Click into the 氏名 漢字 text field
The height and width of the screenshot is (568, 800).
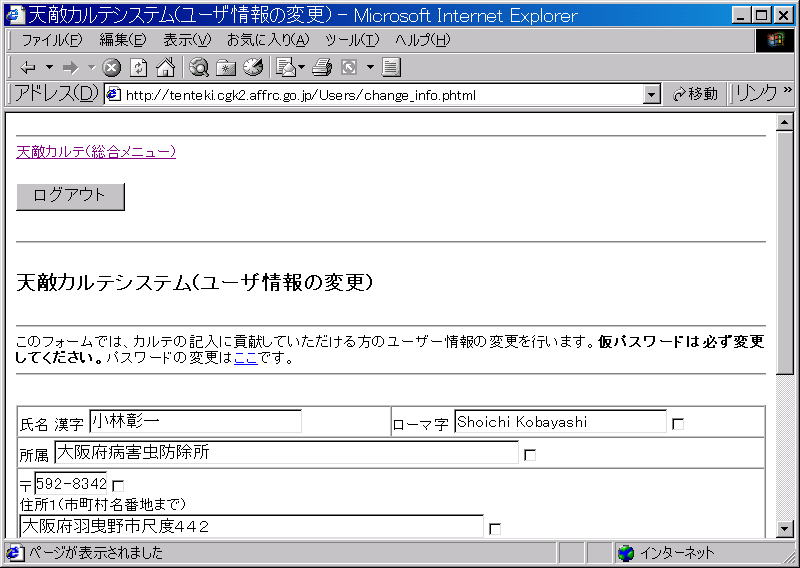click(195, 422)
